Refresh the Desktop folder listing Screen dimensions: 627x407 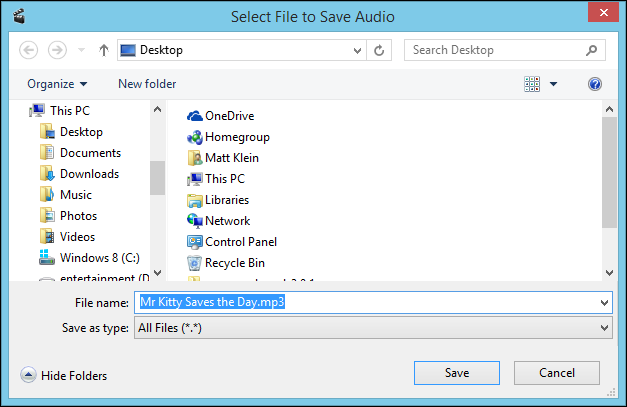pyautogui.click(x=380, y=50)
